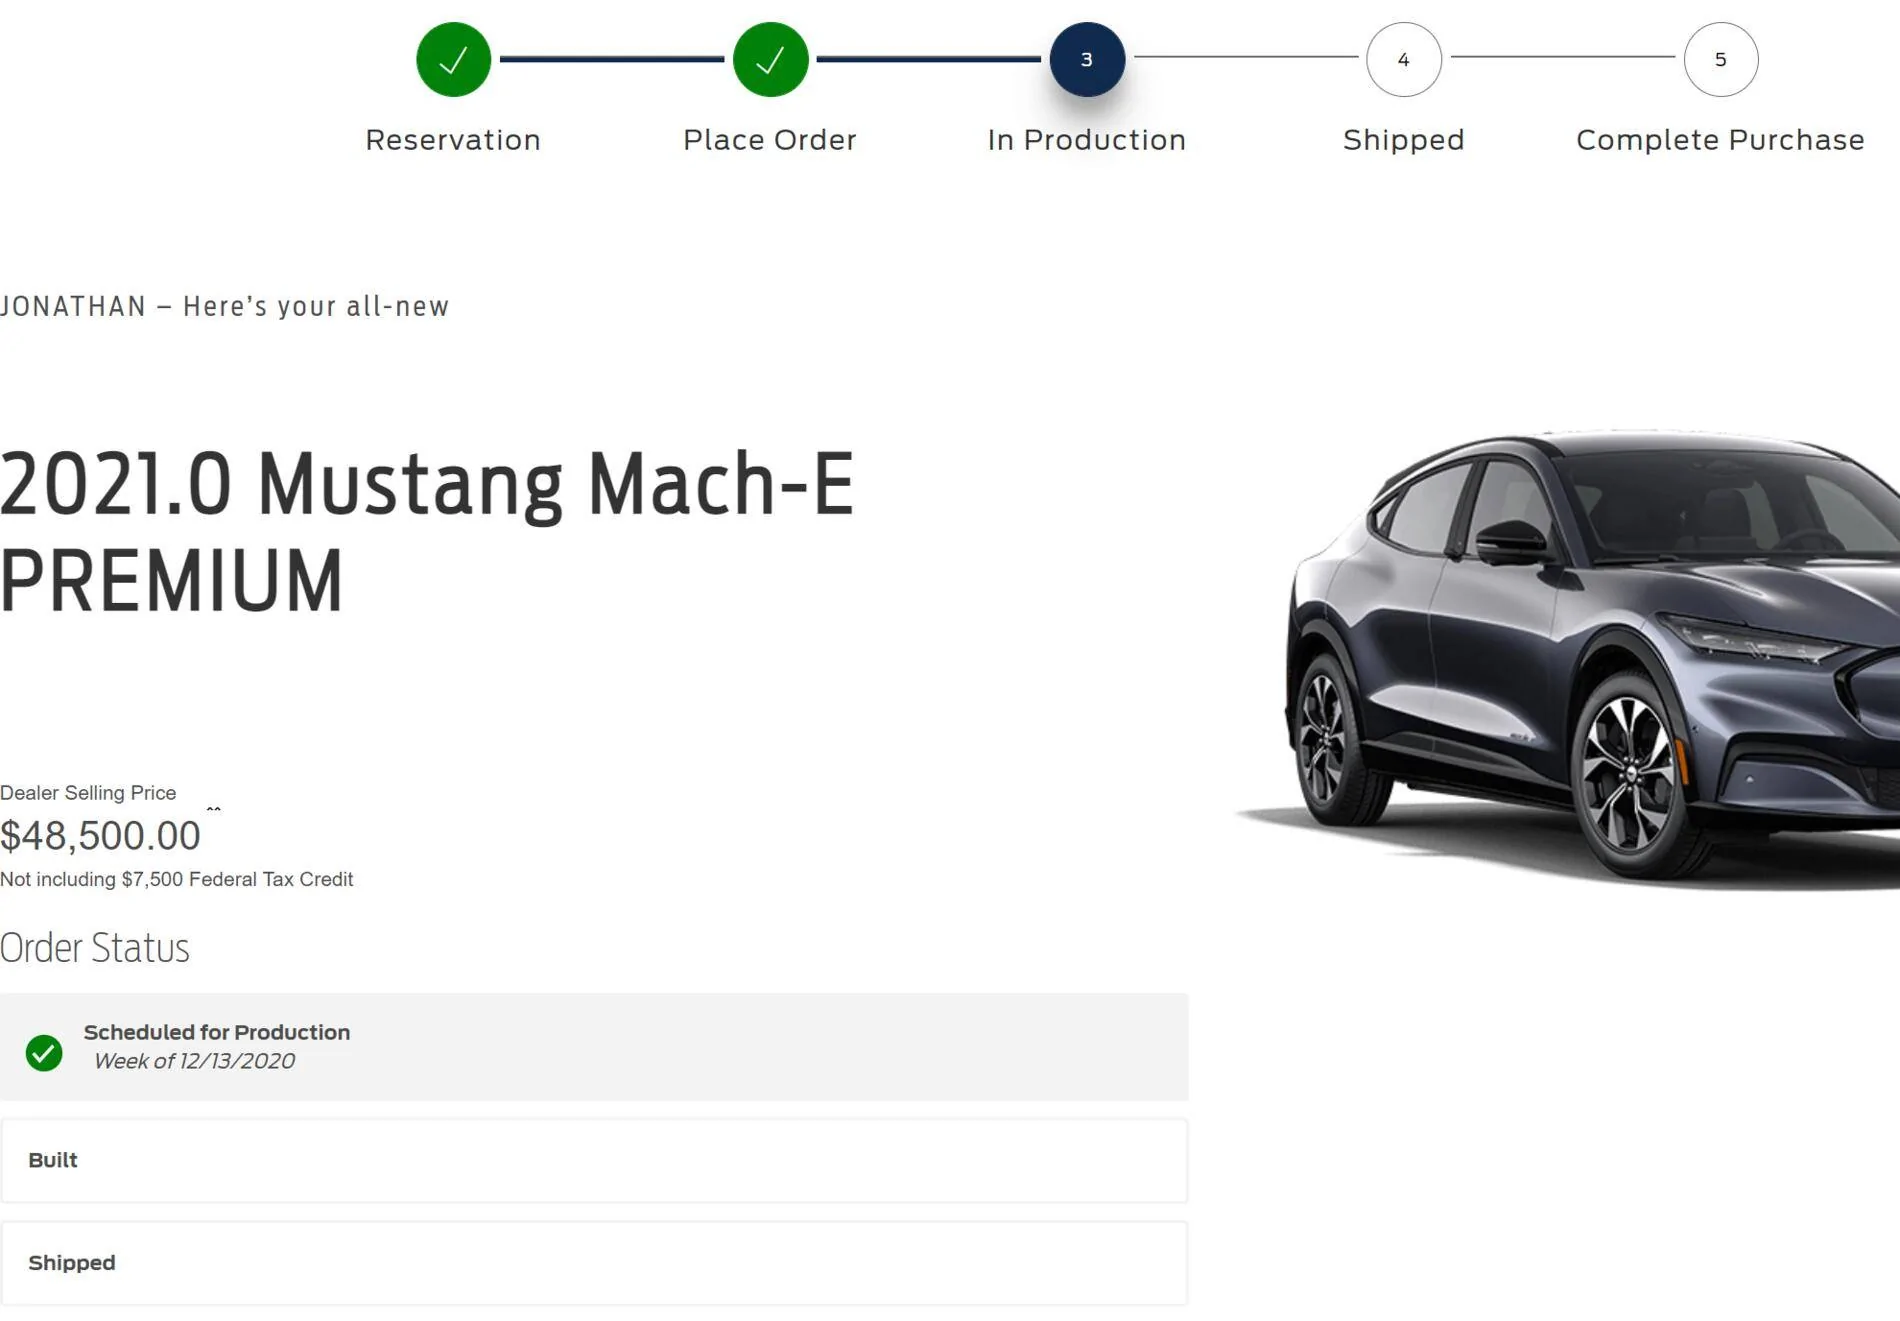Click the Place Order step green checkmark

770,59
